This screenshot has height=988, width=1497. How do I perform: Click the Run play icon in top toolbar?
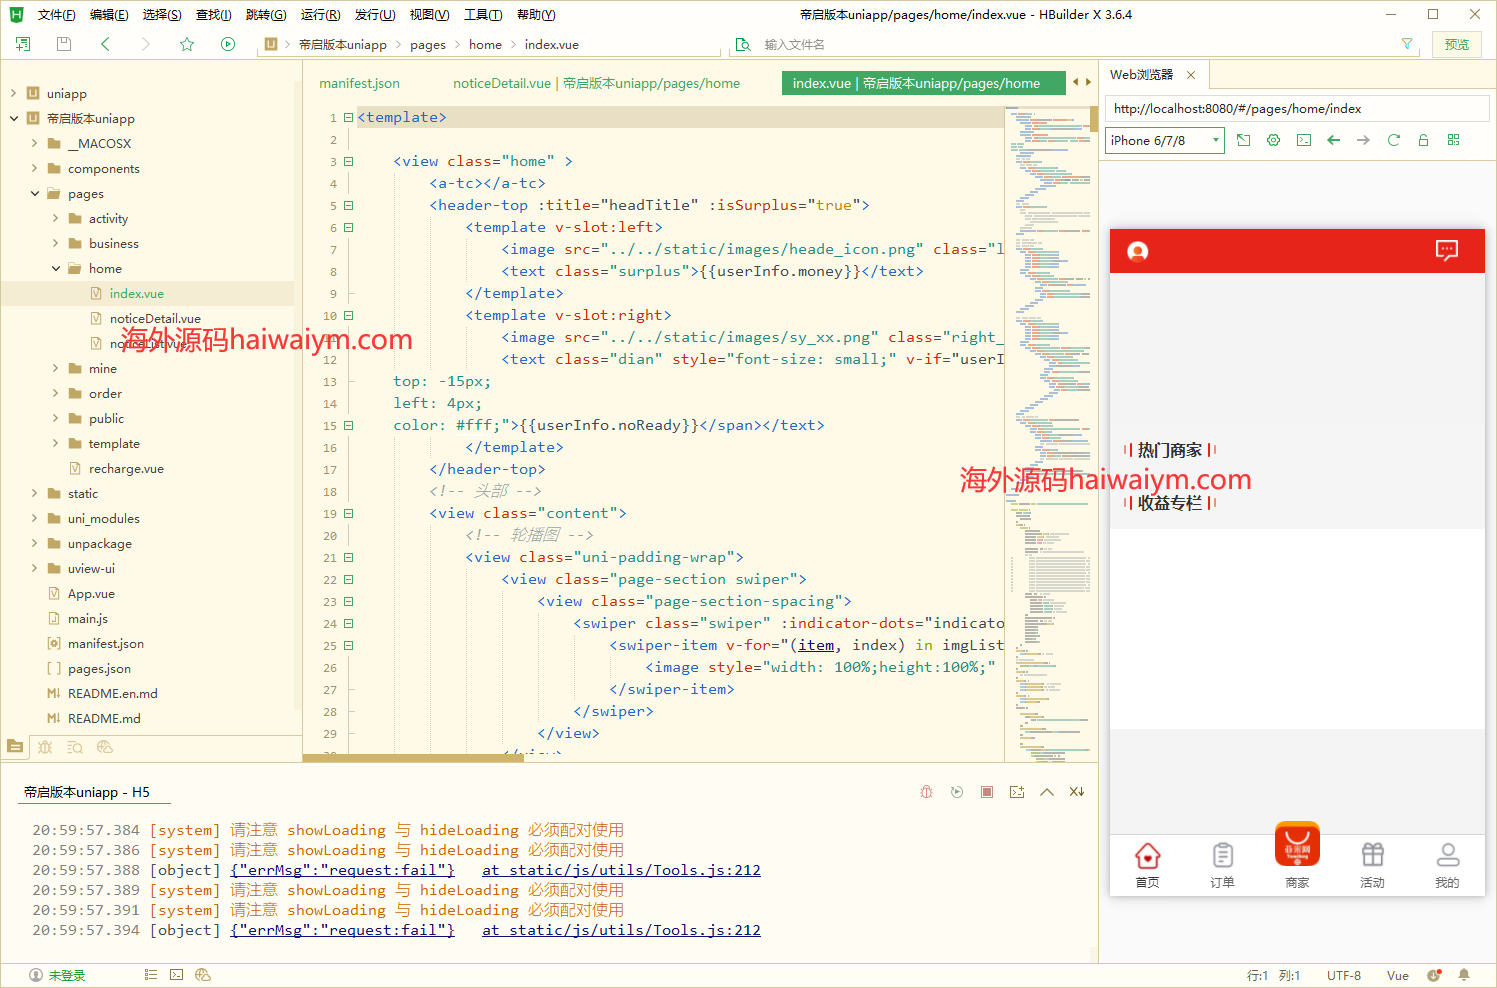[228, 44]
